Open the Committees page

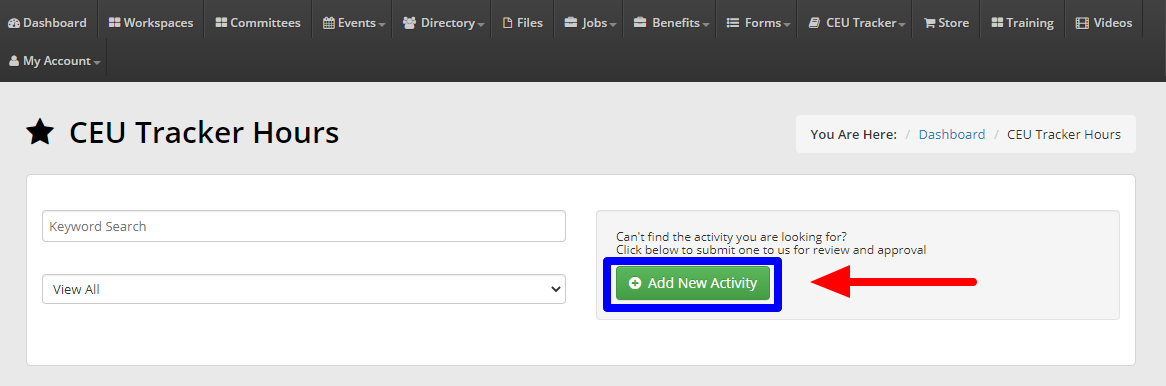point(258,23)
